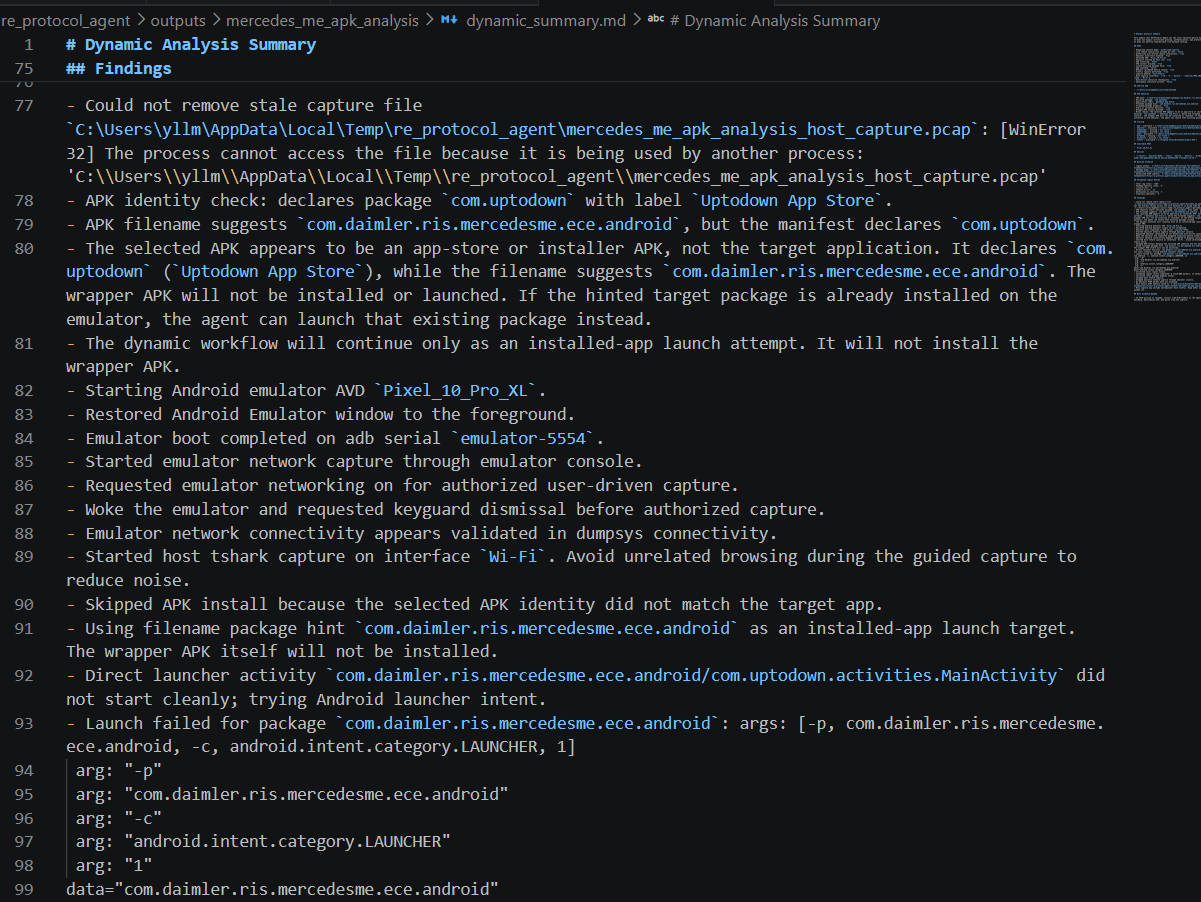Click the 'WinError' text on line 77
Image resolution: width=1201 pixels, height=902 pixels.
point(1046,129)
